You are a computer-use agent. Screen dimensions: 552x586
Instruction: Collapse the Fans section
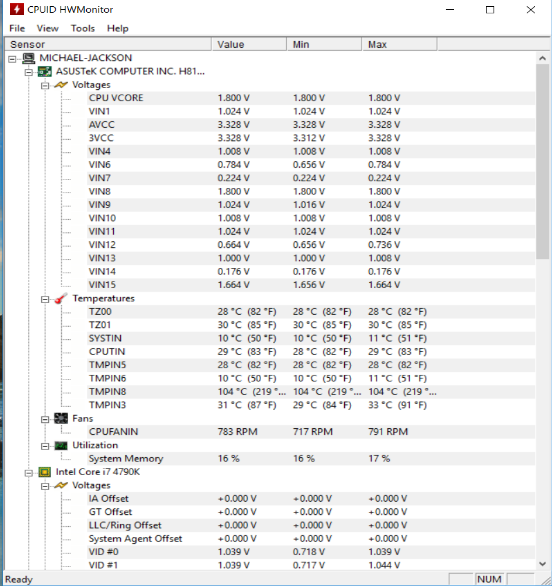[45, 419]
